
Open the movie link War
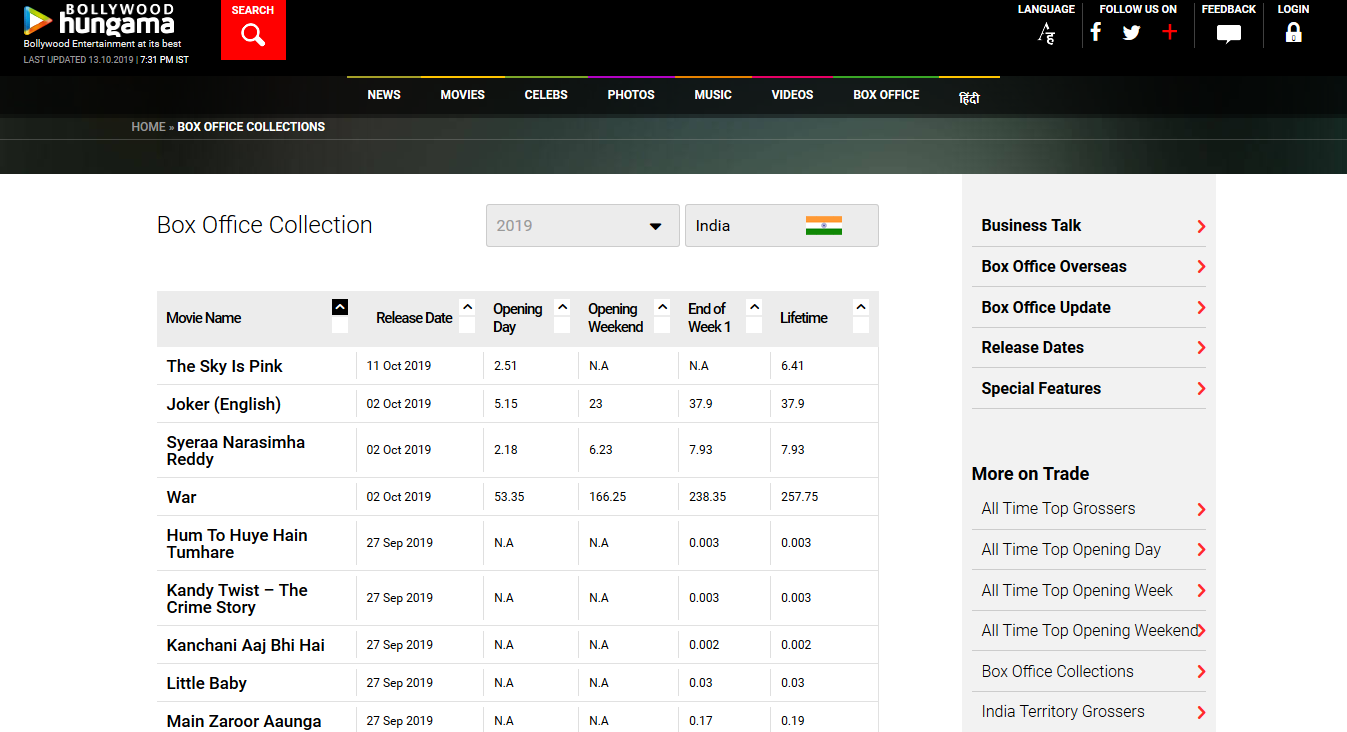(x=181, y=497)
